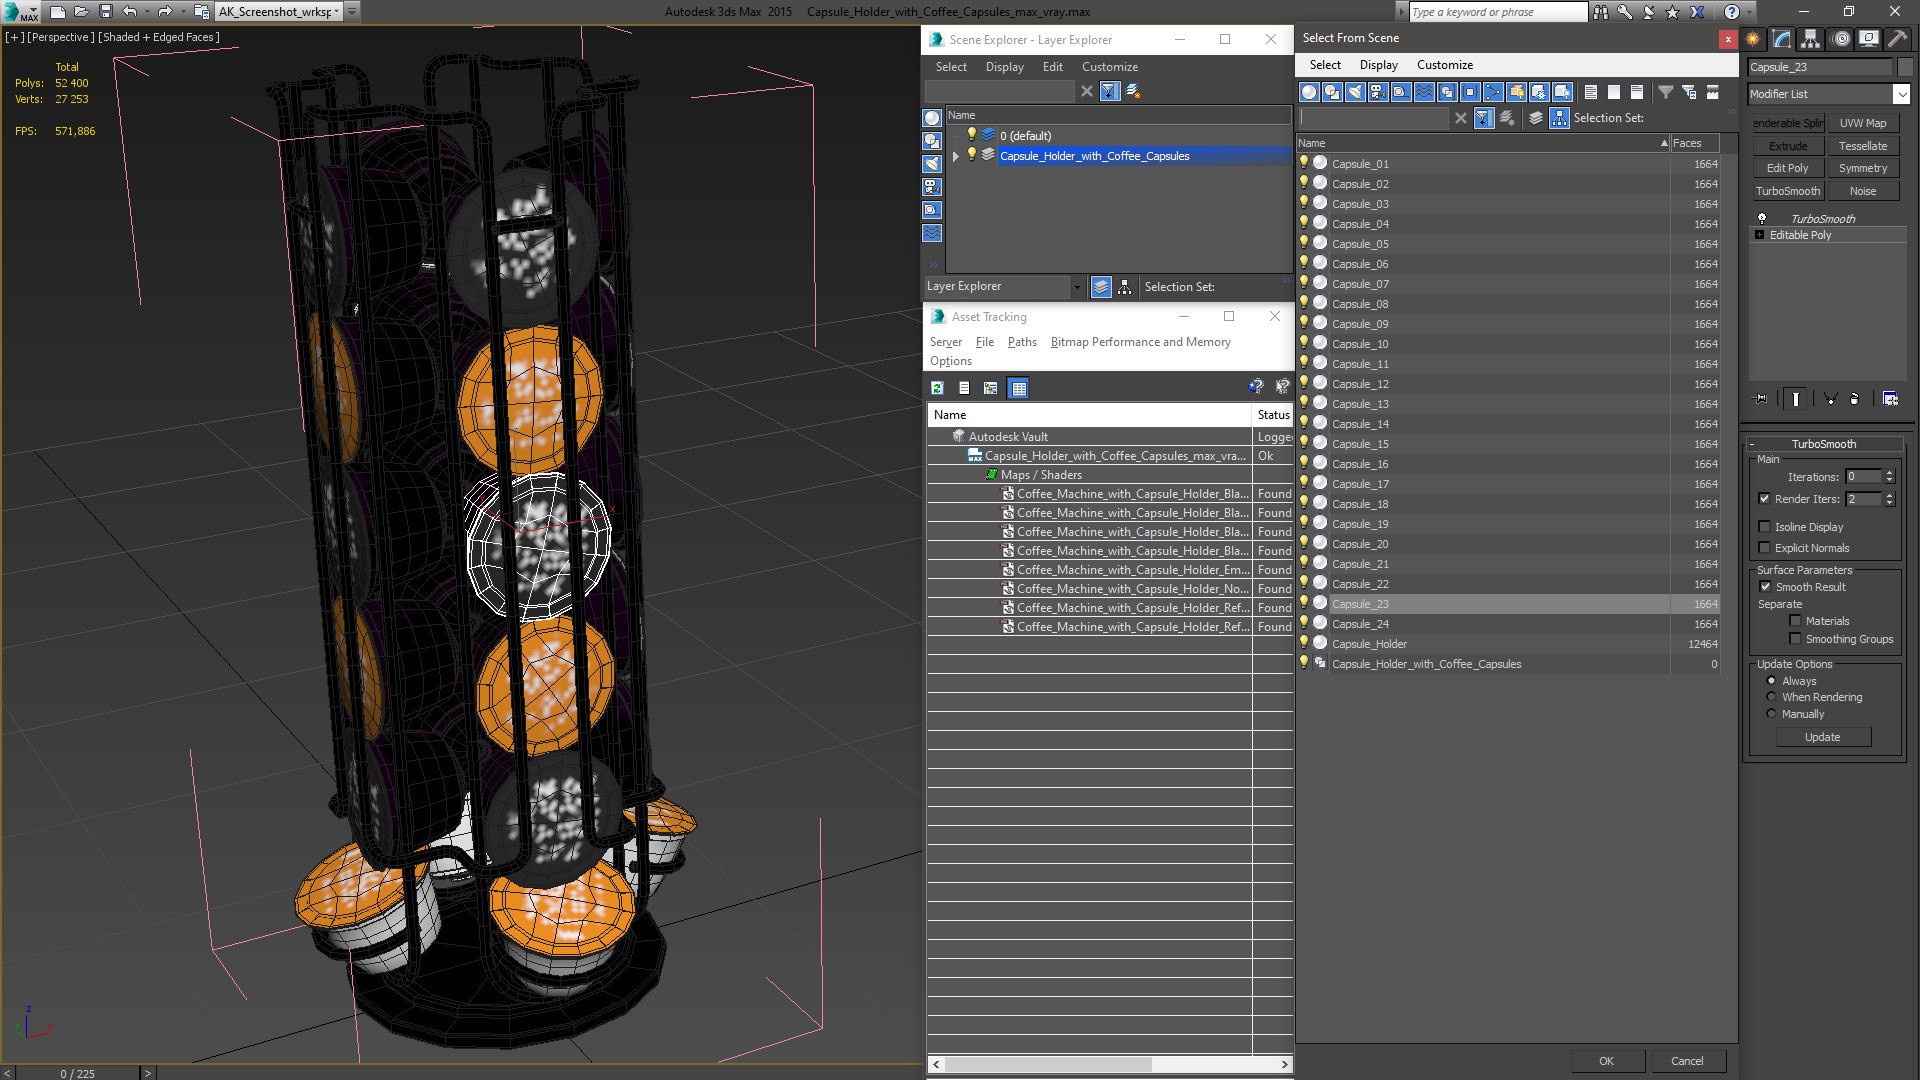This screenshot has width=1920, height=1080.
Task: Toggle TurboSmooth modifier bulb in stack
Action: (1762, 218)
